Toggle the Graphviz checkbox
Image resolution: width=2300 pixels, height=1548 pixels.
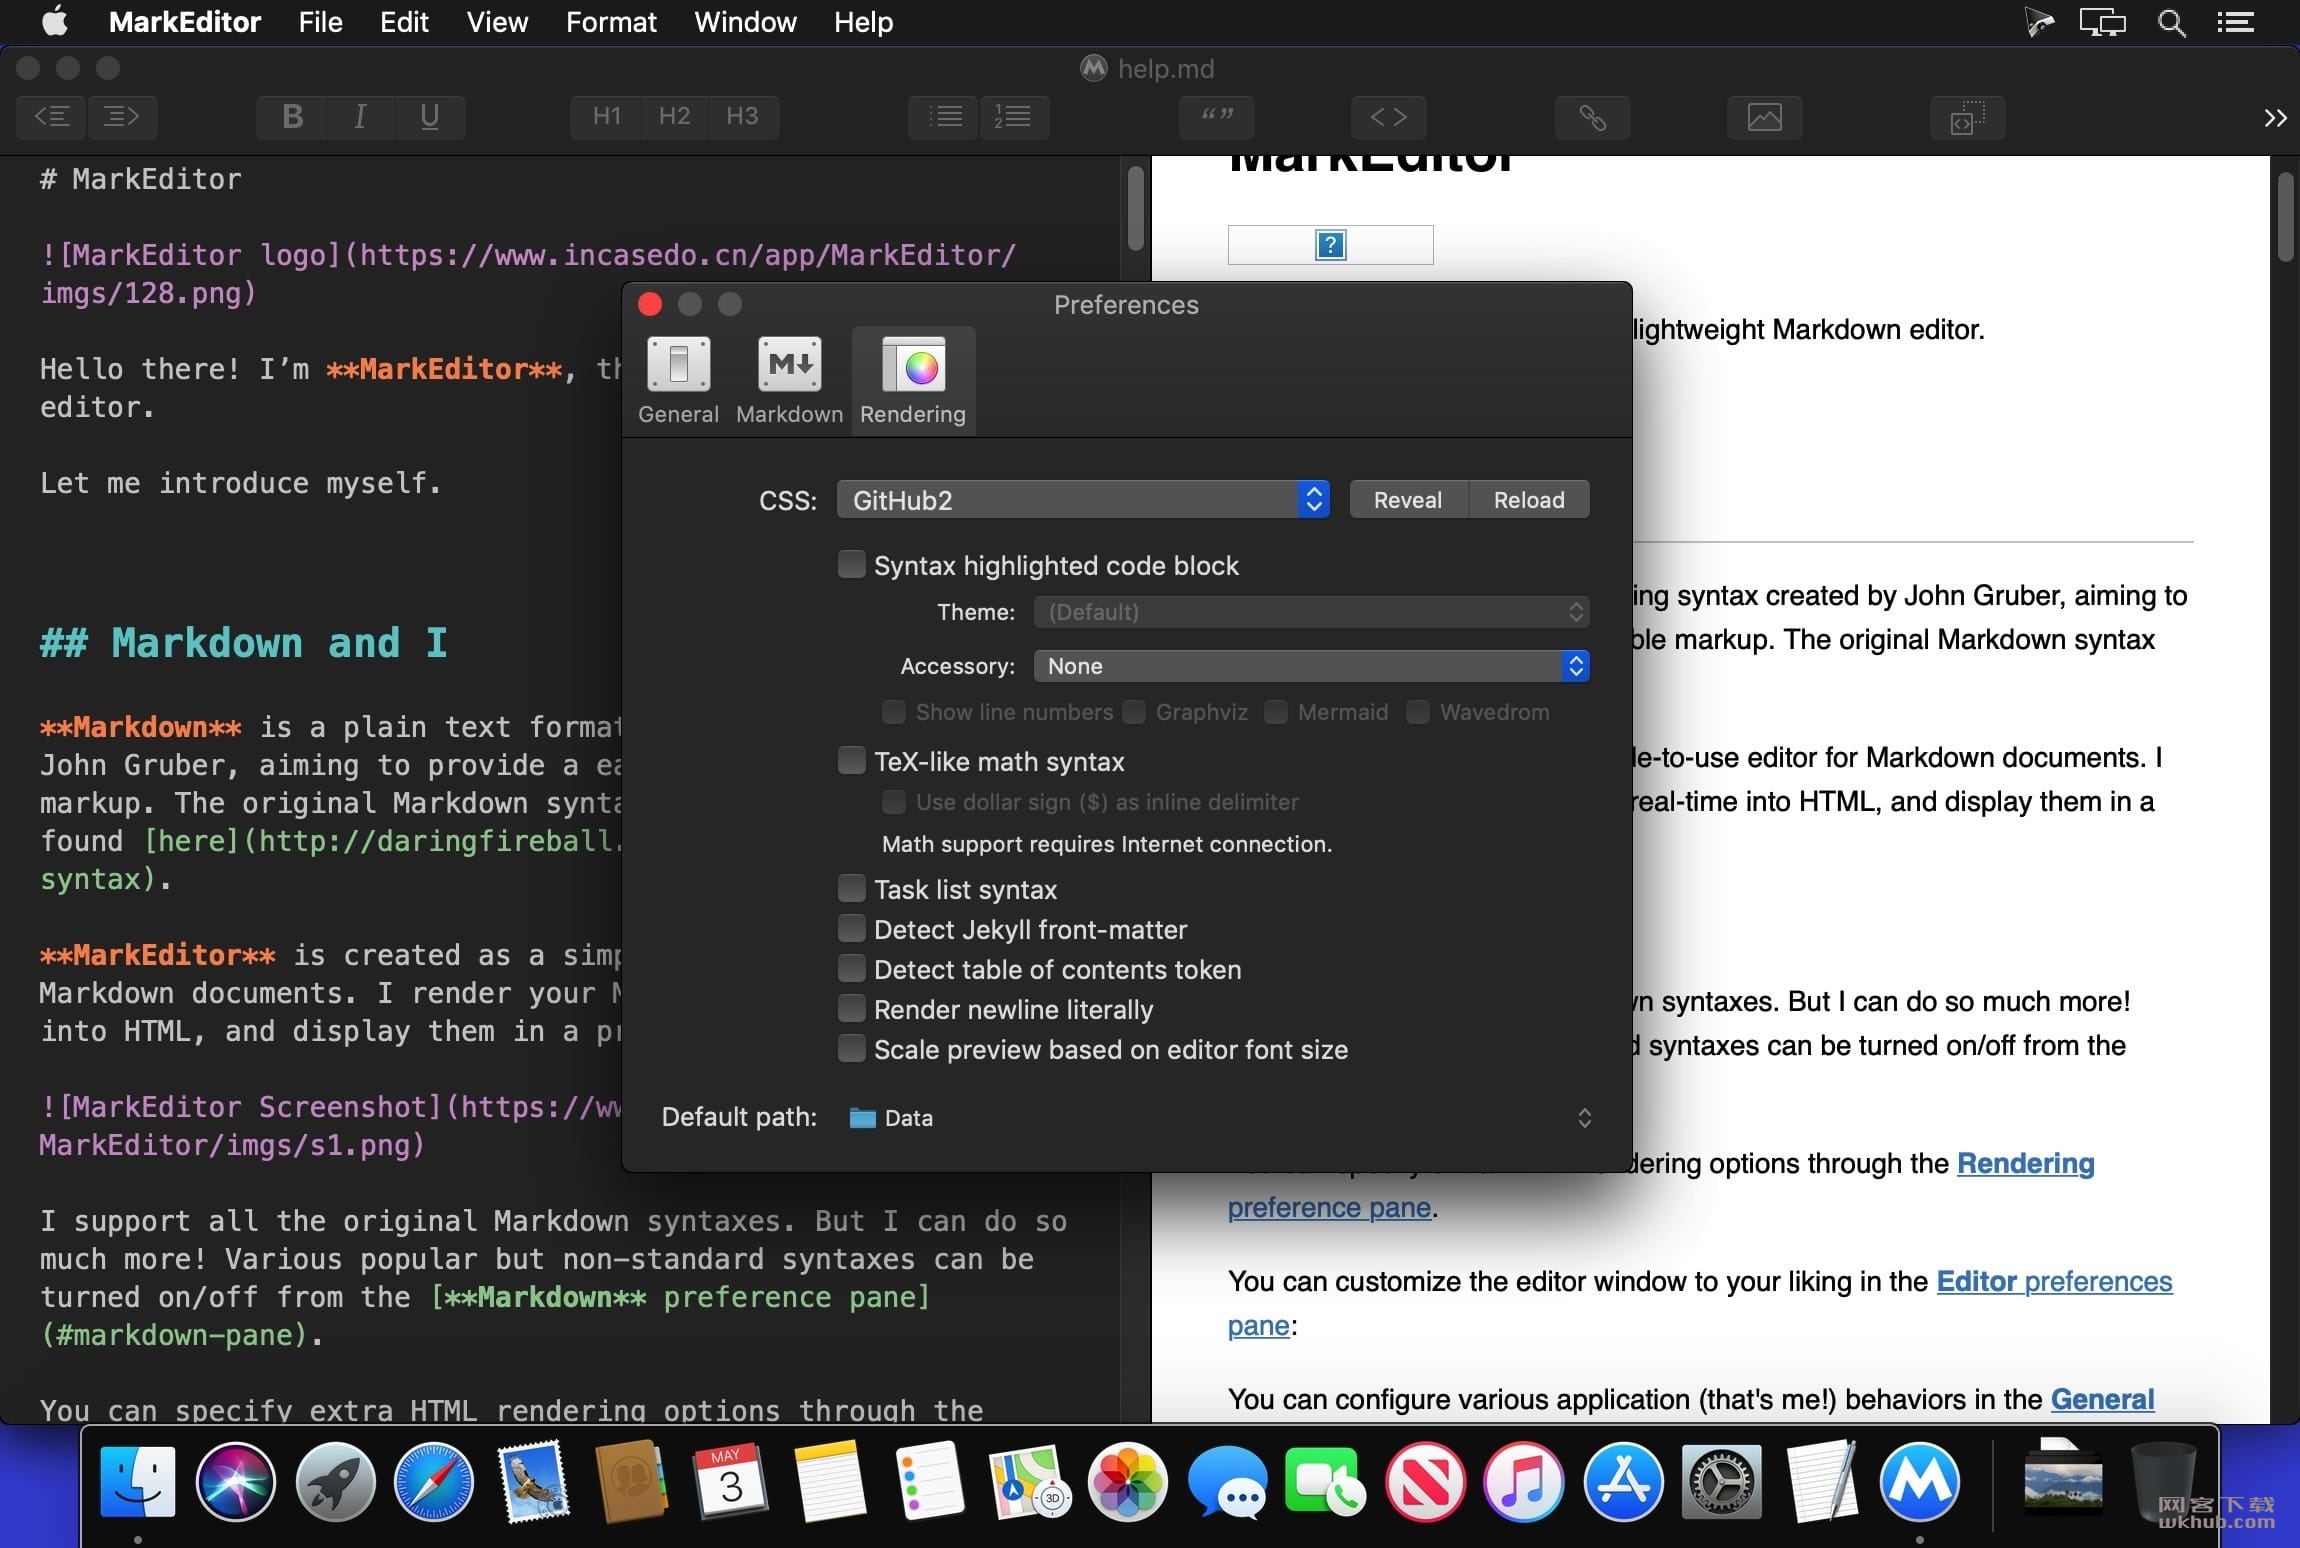(1133, 711)
